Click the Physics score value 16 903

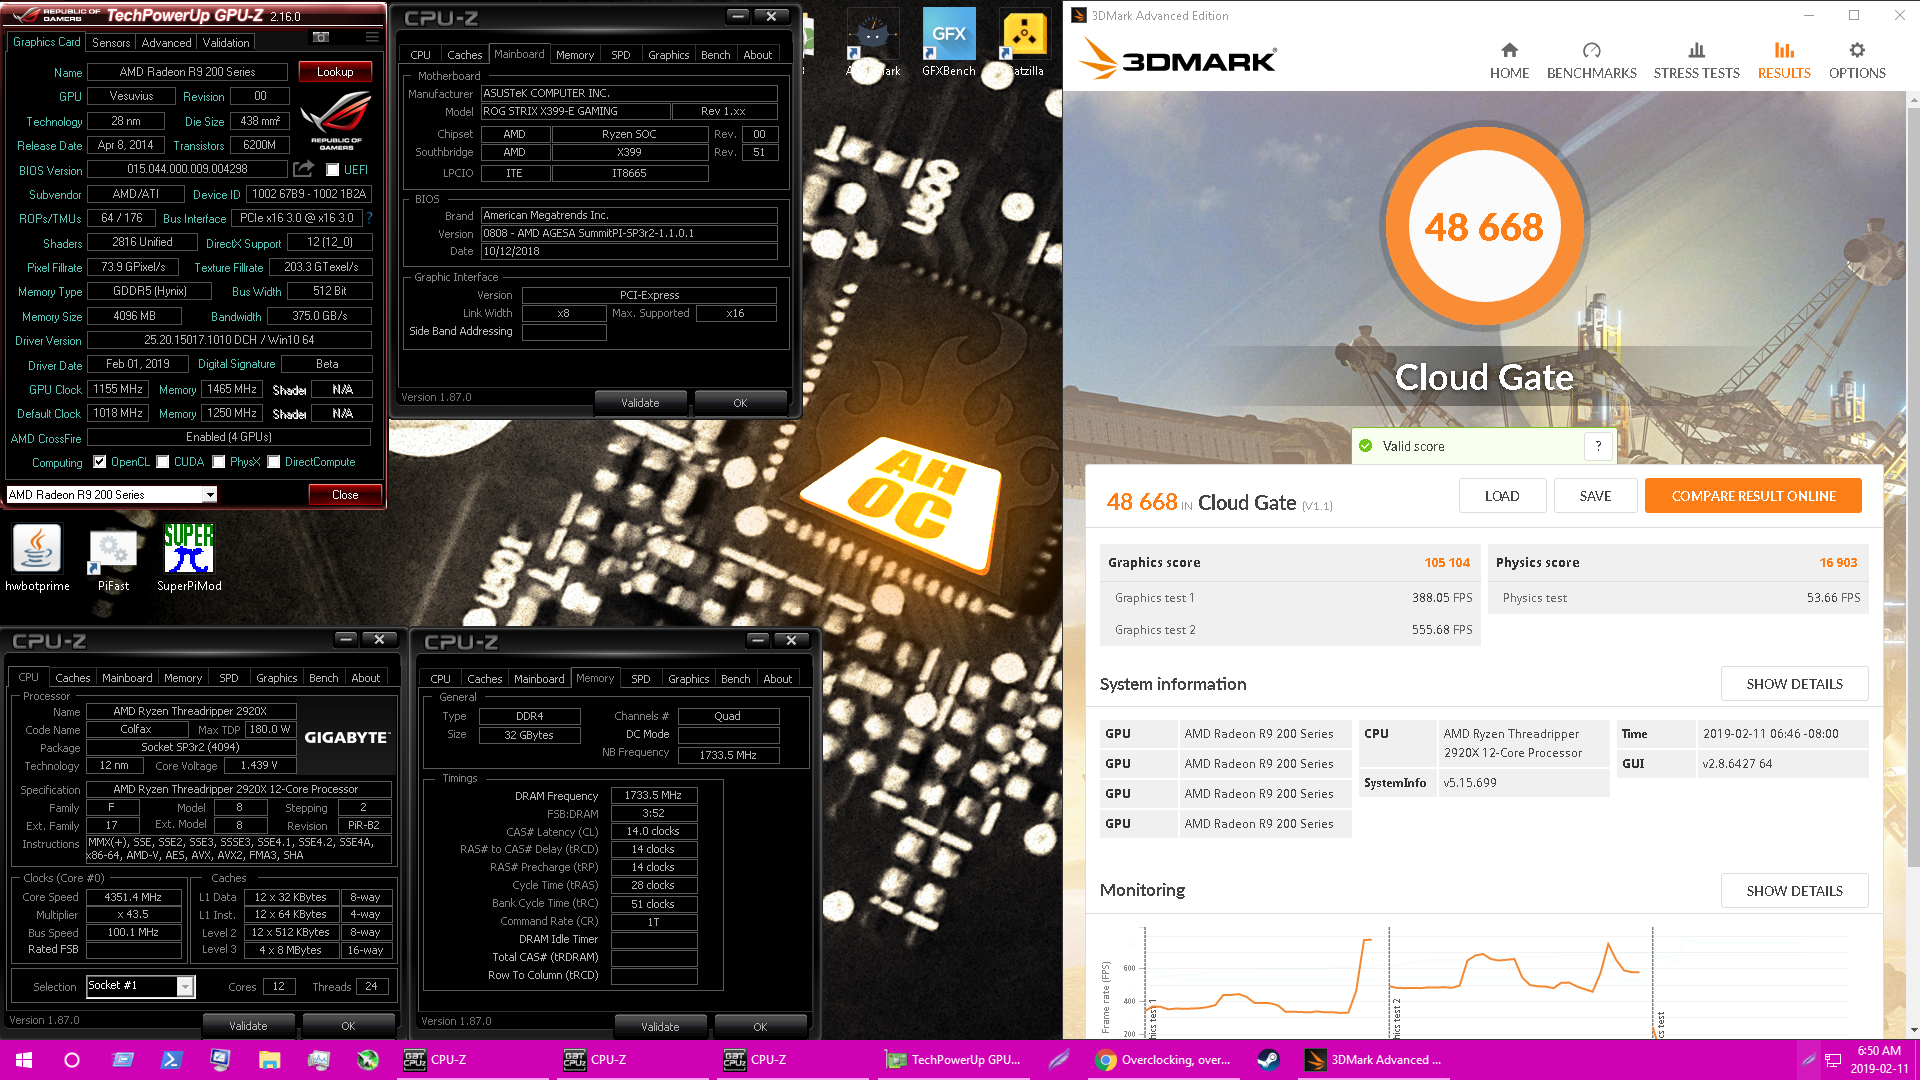tap(1838, 563)
